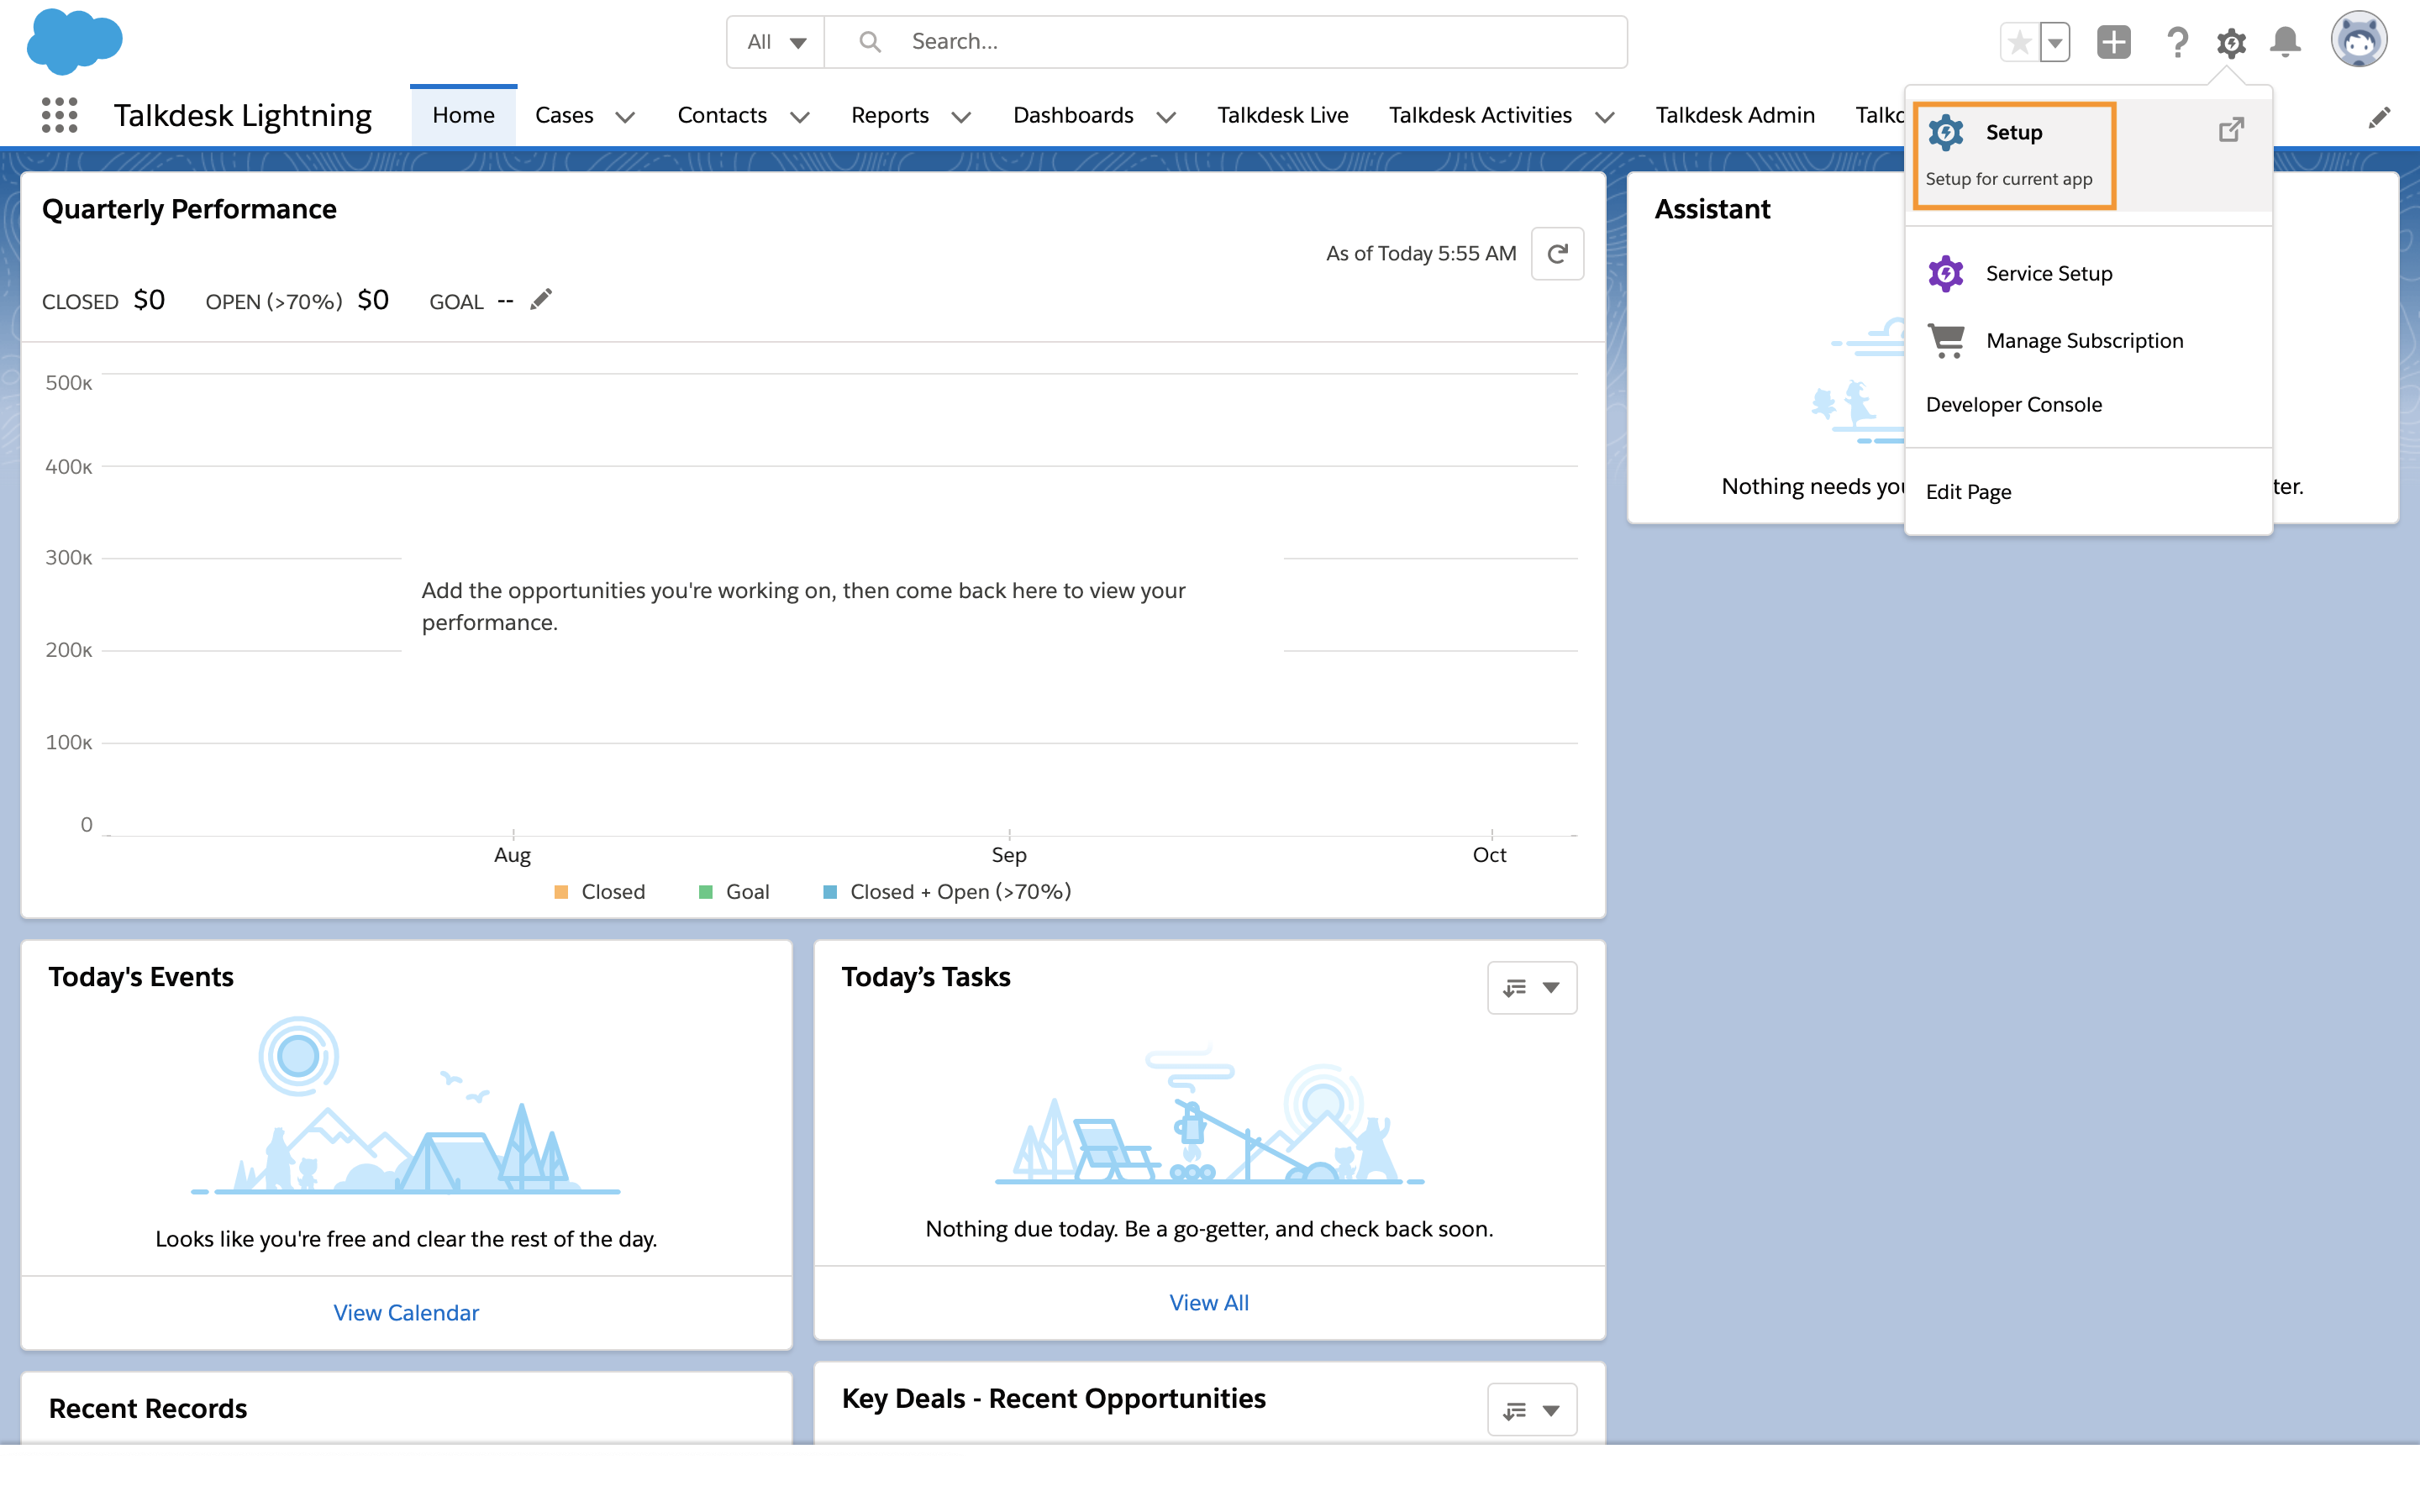Viewport: 2420px width, 1512px height.
Task: Click the View Calendar link
Action: [406, 1313]
